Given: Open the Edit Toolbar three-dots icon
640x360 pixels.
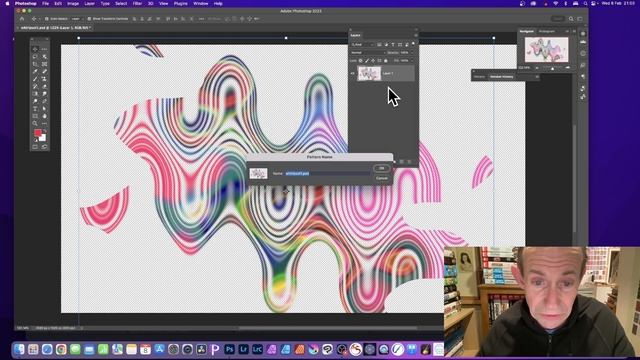Looking at the screenshot, I should pos(44,123).
